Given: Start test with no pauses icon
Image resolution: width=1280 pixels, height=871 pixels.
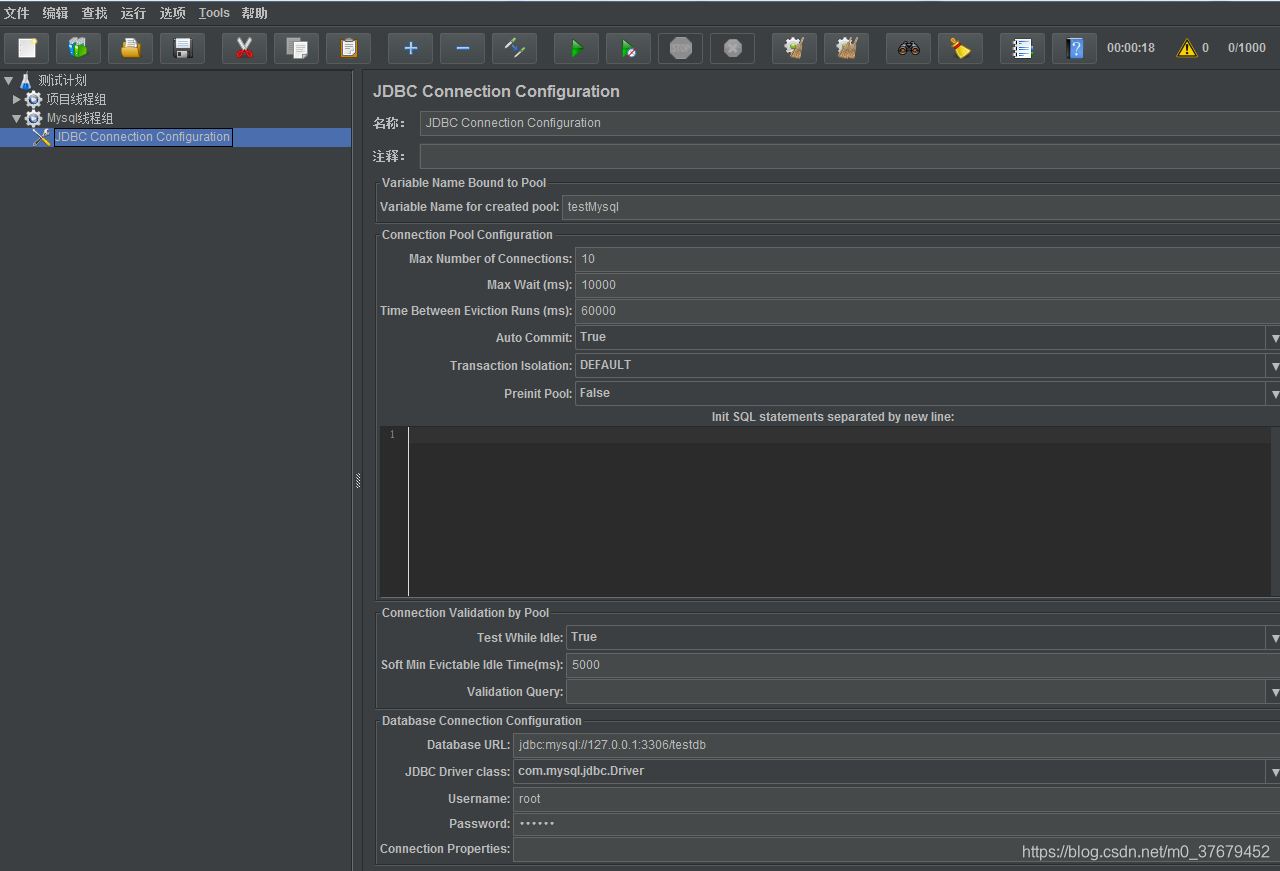Looking at the screenshot, I should coord(628,48).
